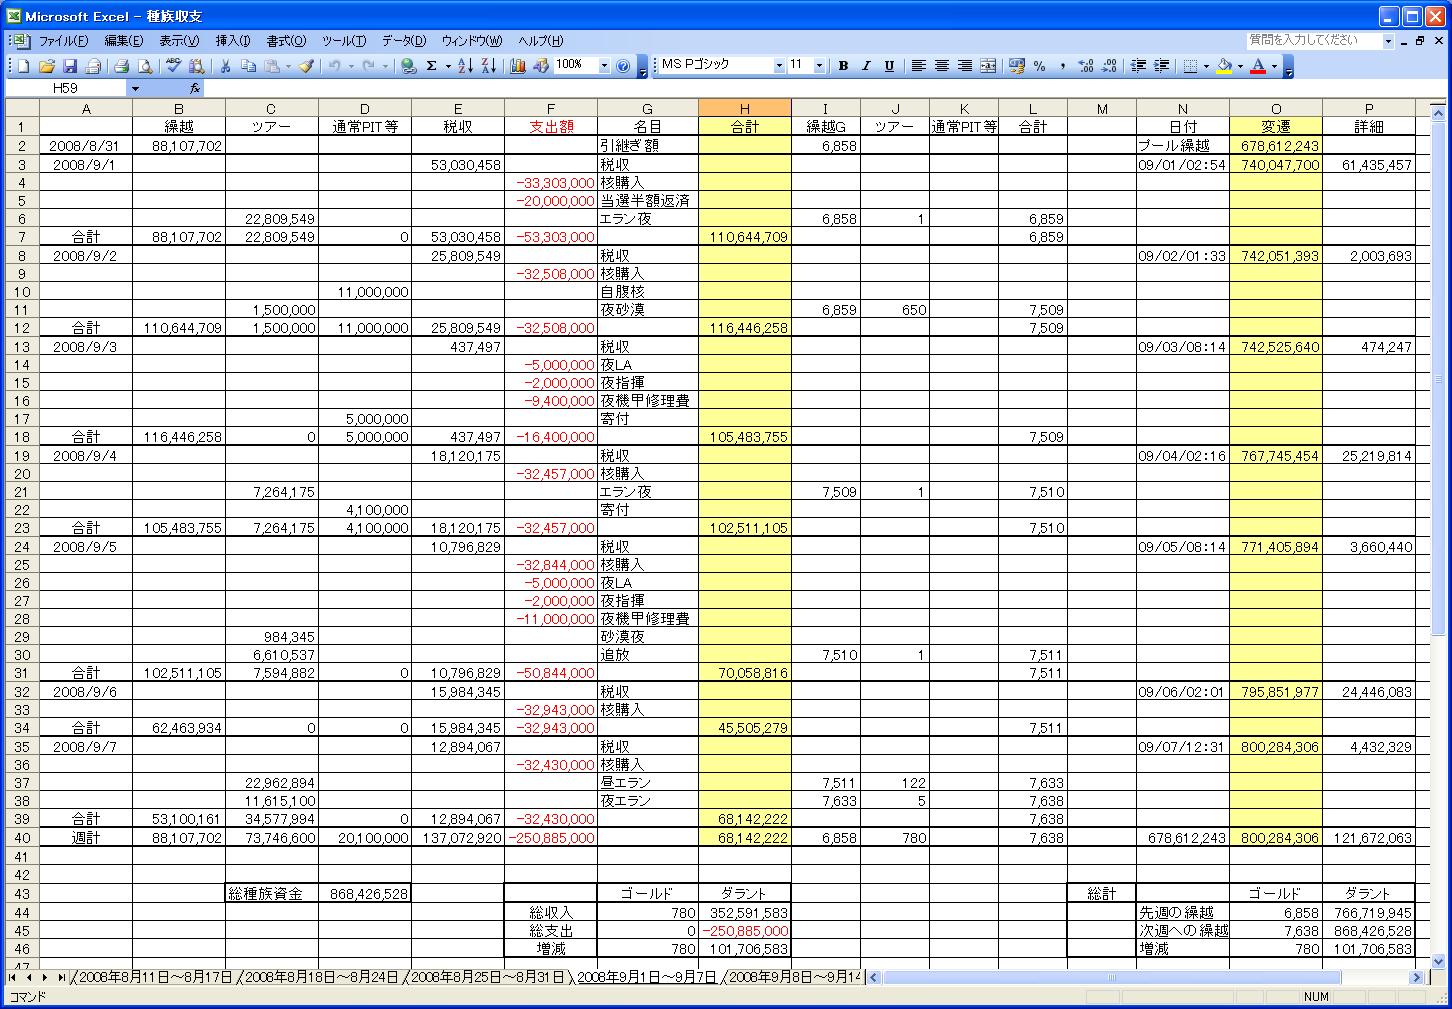
Task: Expand the Fill Color dropdown arrow
Action: click(x=1240, y=66)
